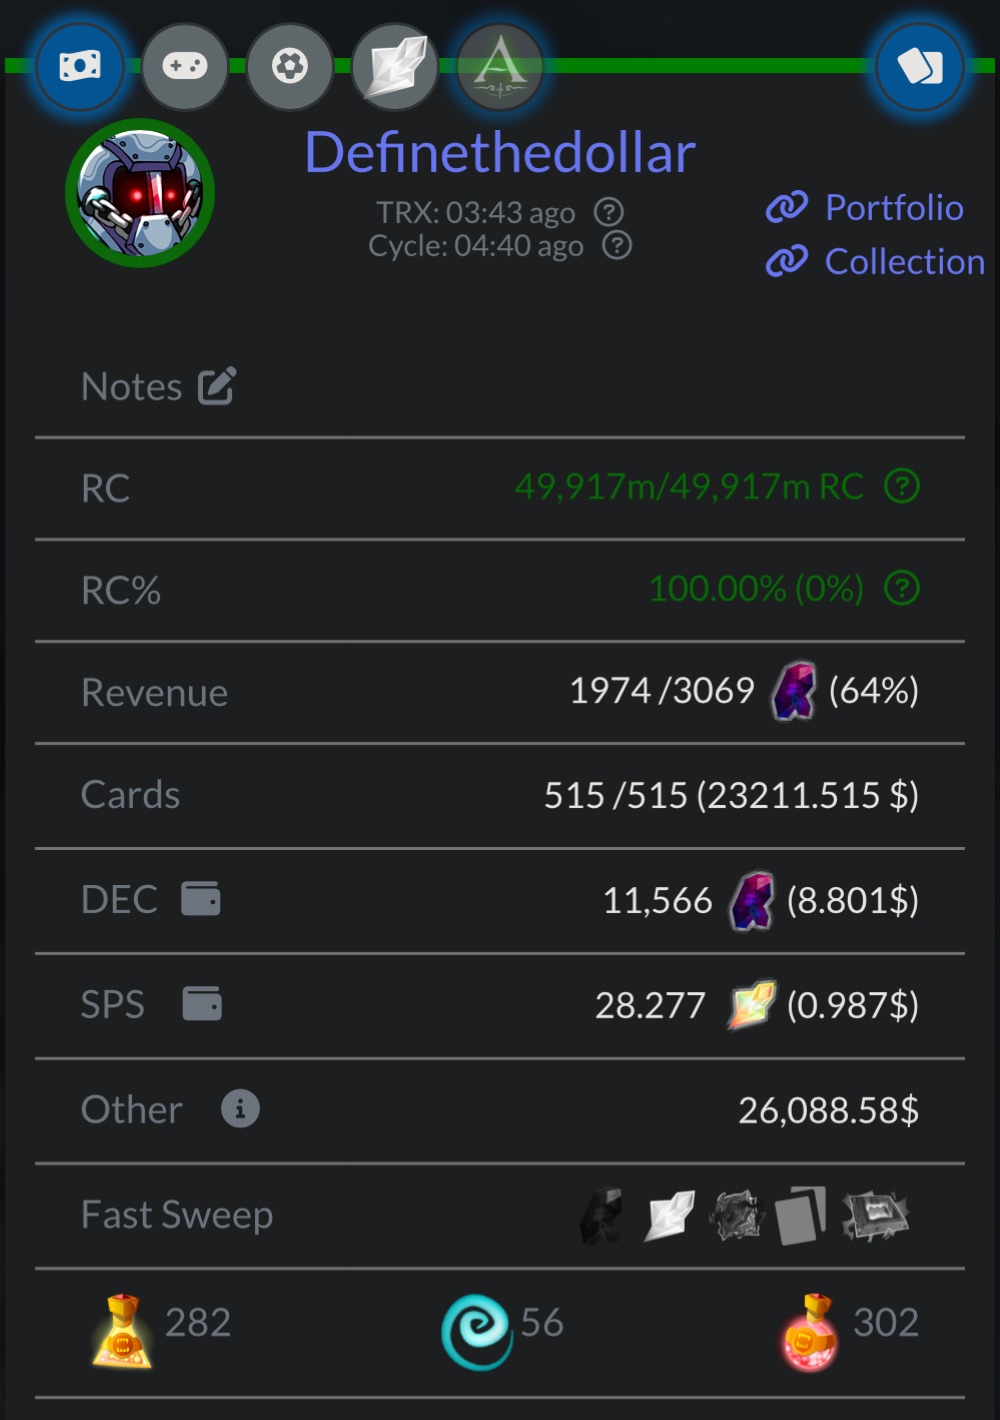
Task: Click the Other info icon
Action: (240, 1109)
